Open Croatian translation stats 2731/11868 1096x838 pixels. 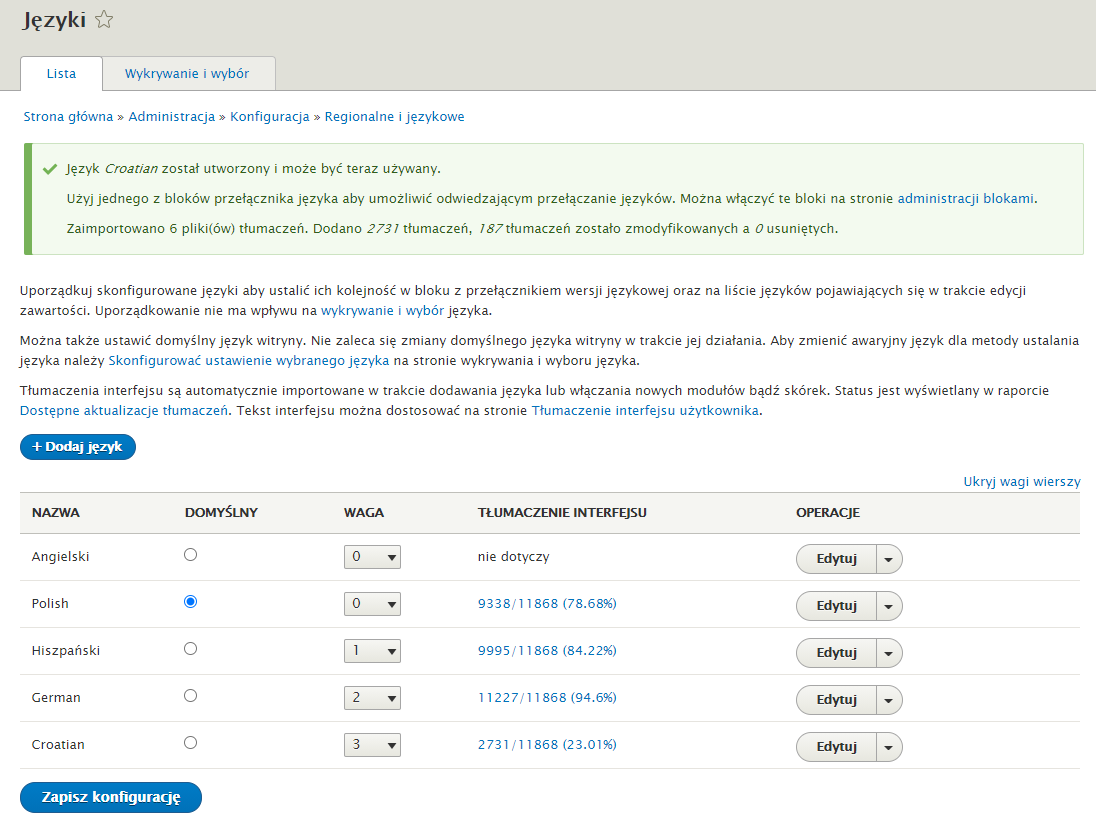[547, 744]
